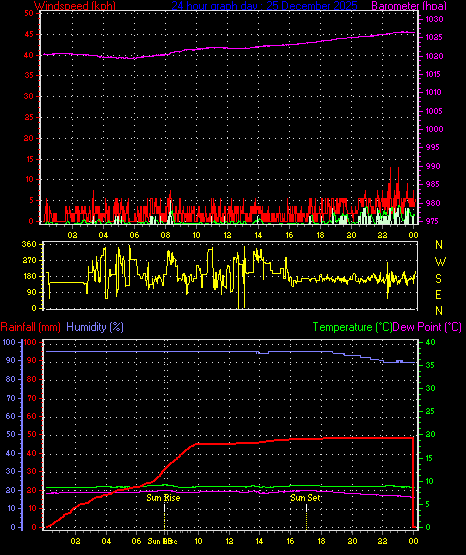Click the '16' hour label under rainfall graph

[x=290, y=541]
